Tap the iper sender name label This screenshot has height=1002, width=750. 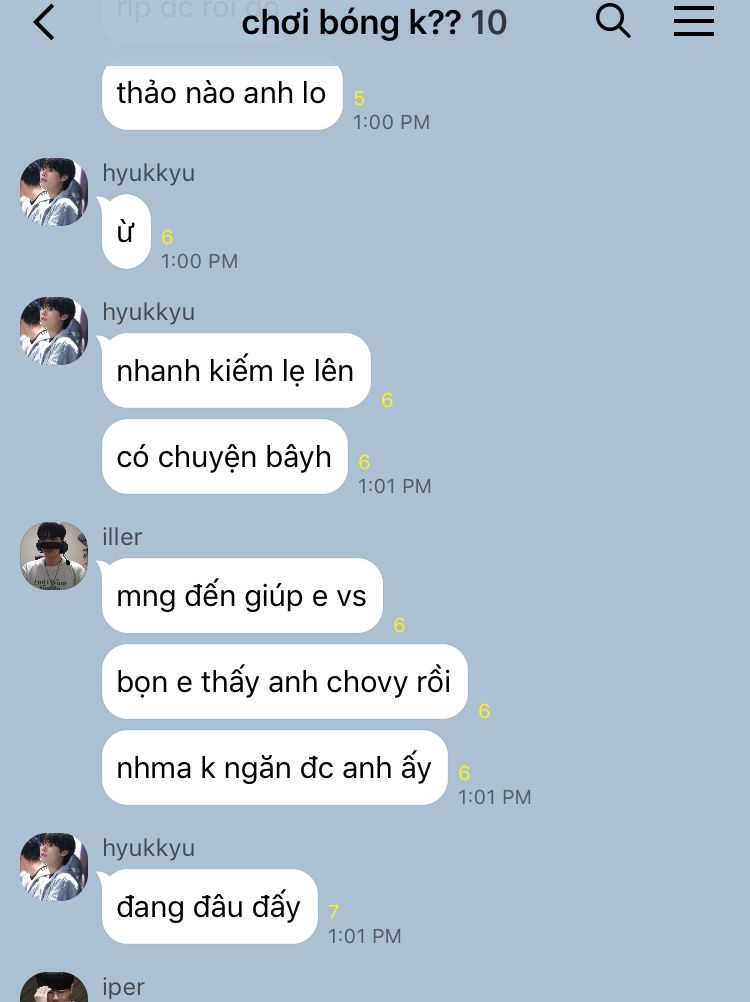pos(123,987)
